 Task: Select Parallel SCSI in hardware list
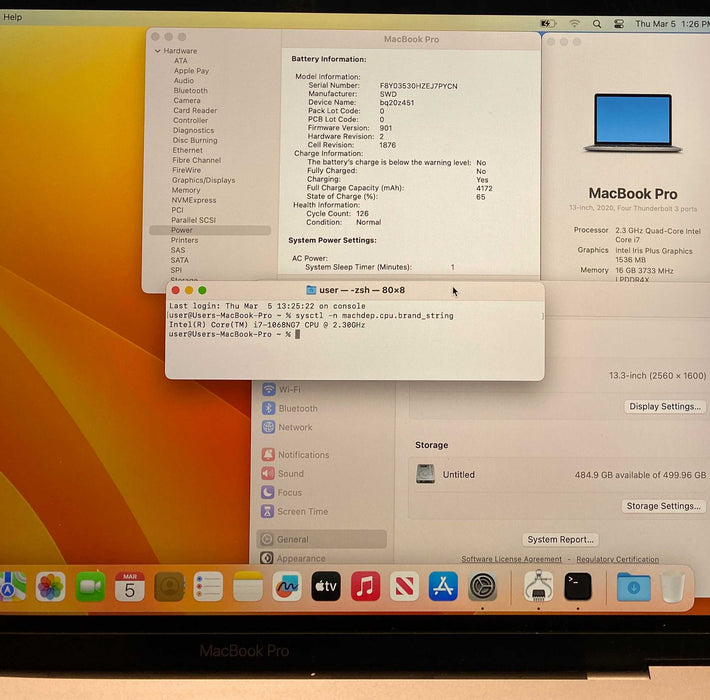tap(193, 220)
